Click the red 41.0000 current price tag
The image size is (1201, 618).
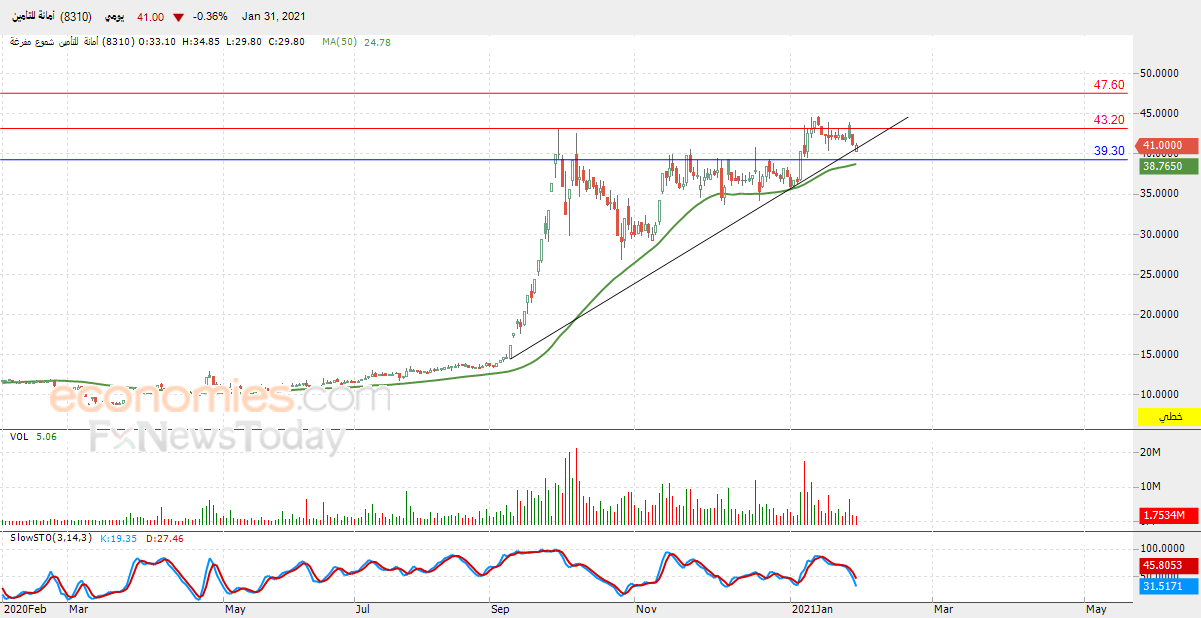point(1167,145)
